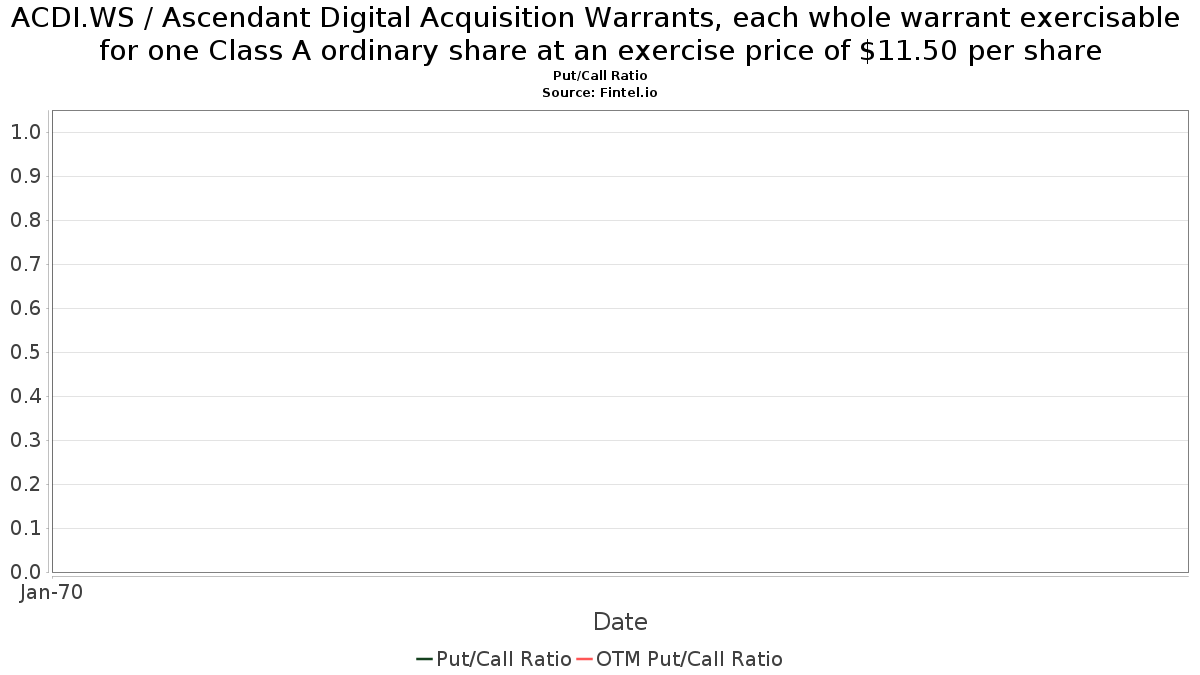Click the 0.3 y-axis label
The height and width of the screenshot is (675, 1200).
point(25,440)
